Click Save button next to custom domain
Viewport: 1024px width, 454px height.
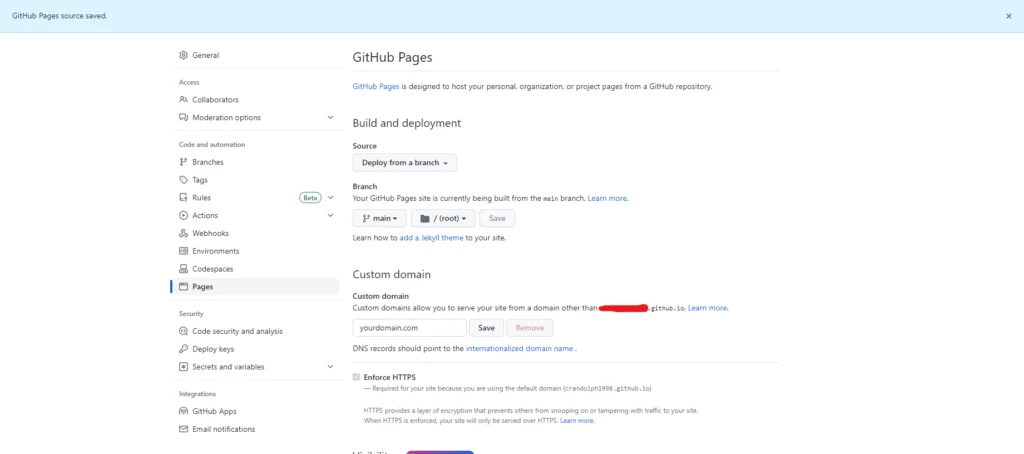pyautogui.click(x=486, y=328)
